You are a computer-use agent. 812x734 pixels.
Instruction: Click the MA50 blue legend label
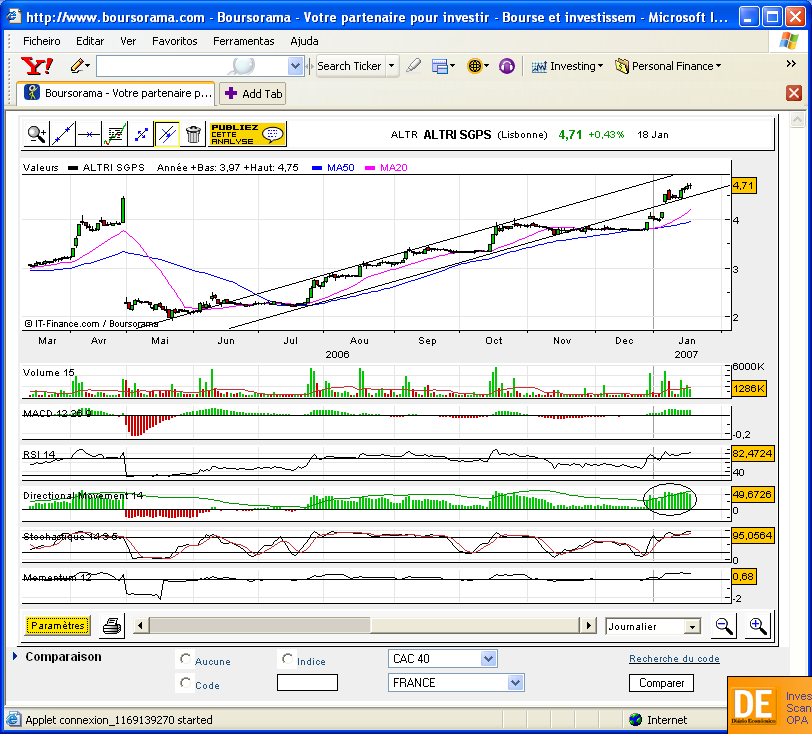coord(340,167)
